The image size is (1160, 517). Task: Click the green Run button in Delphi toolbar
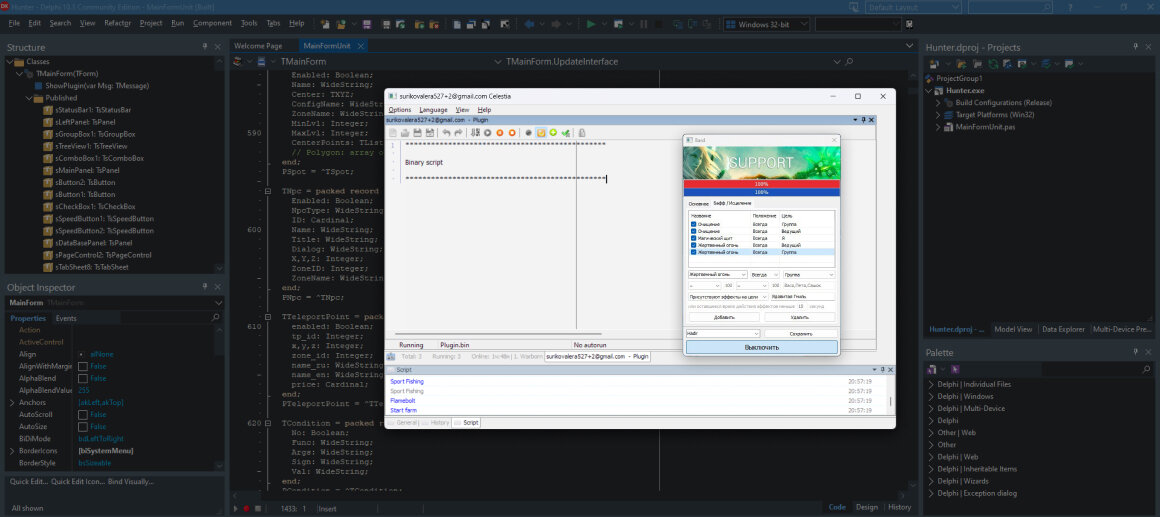[x=591, y=24]
